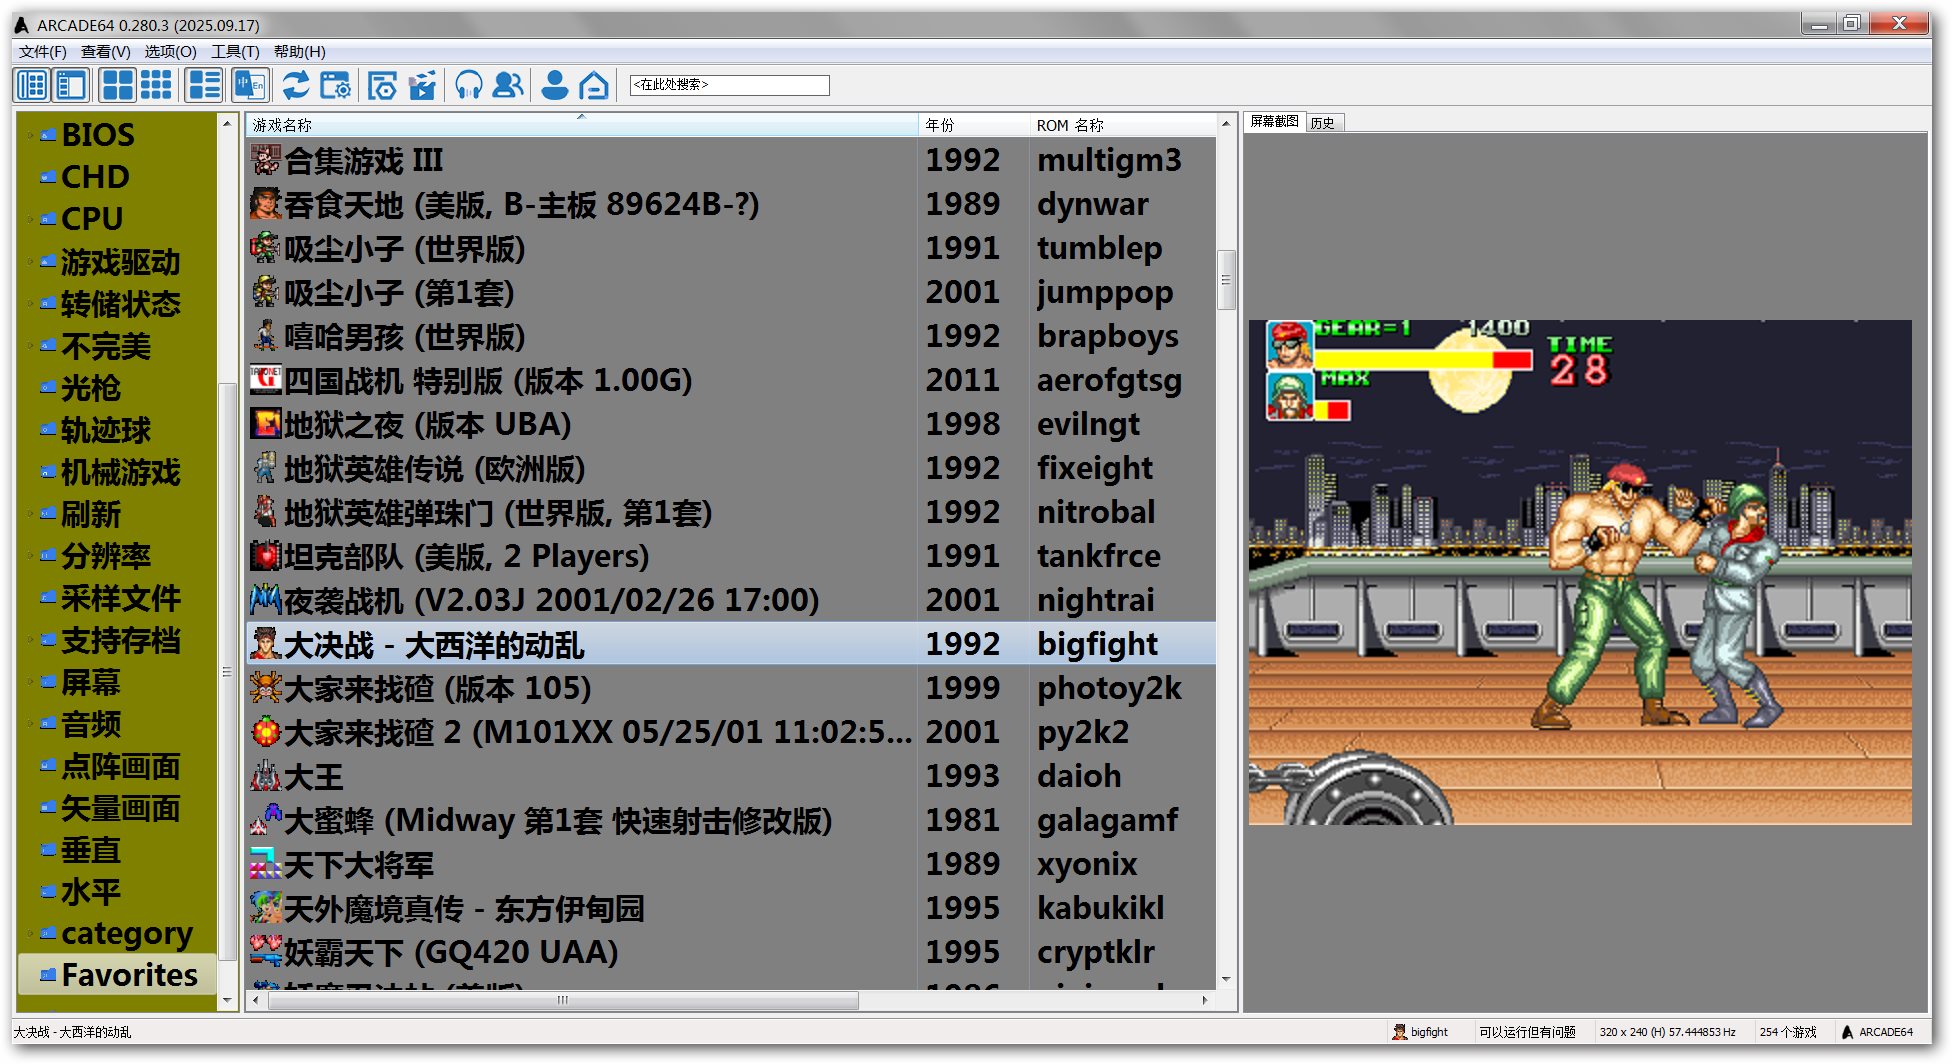Click the refresh arrows toolbar icon
1952x1064 pixels.
[295, 86]
